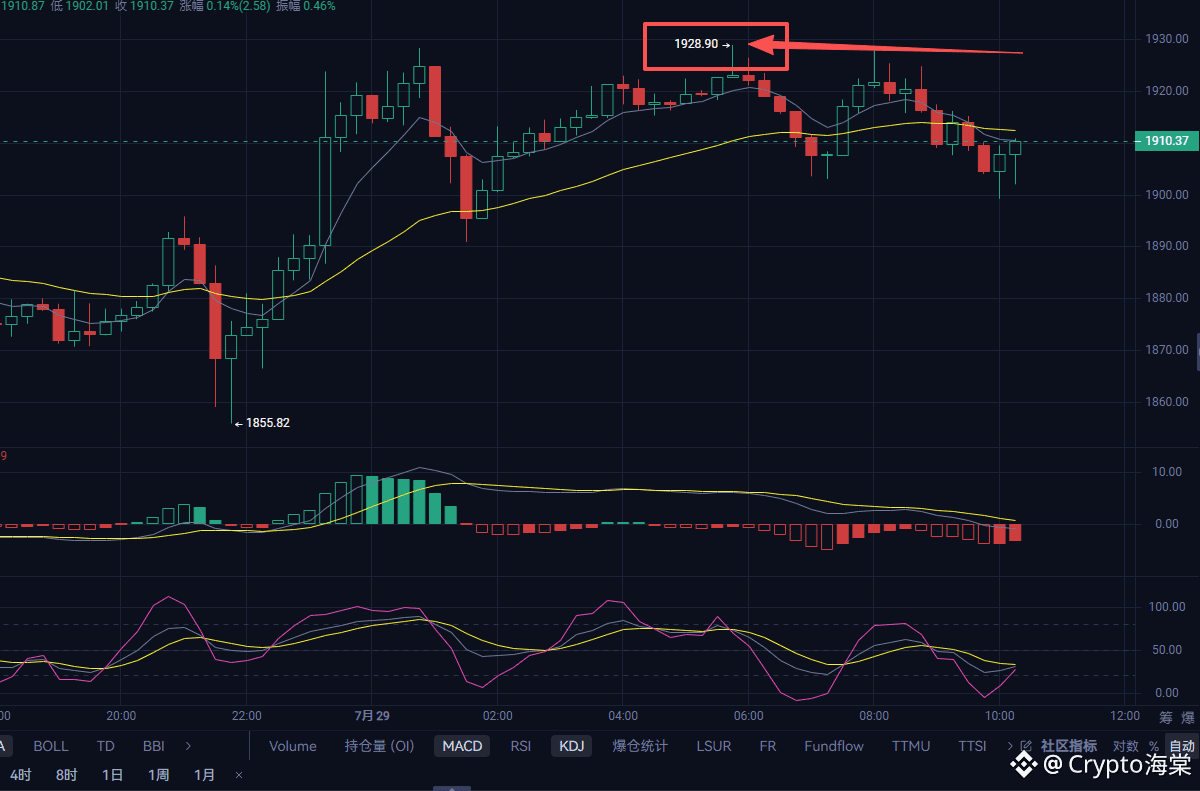Click the 06:00 time axis label
Screen dimensions: 1200x791
748,716
